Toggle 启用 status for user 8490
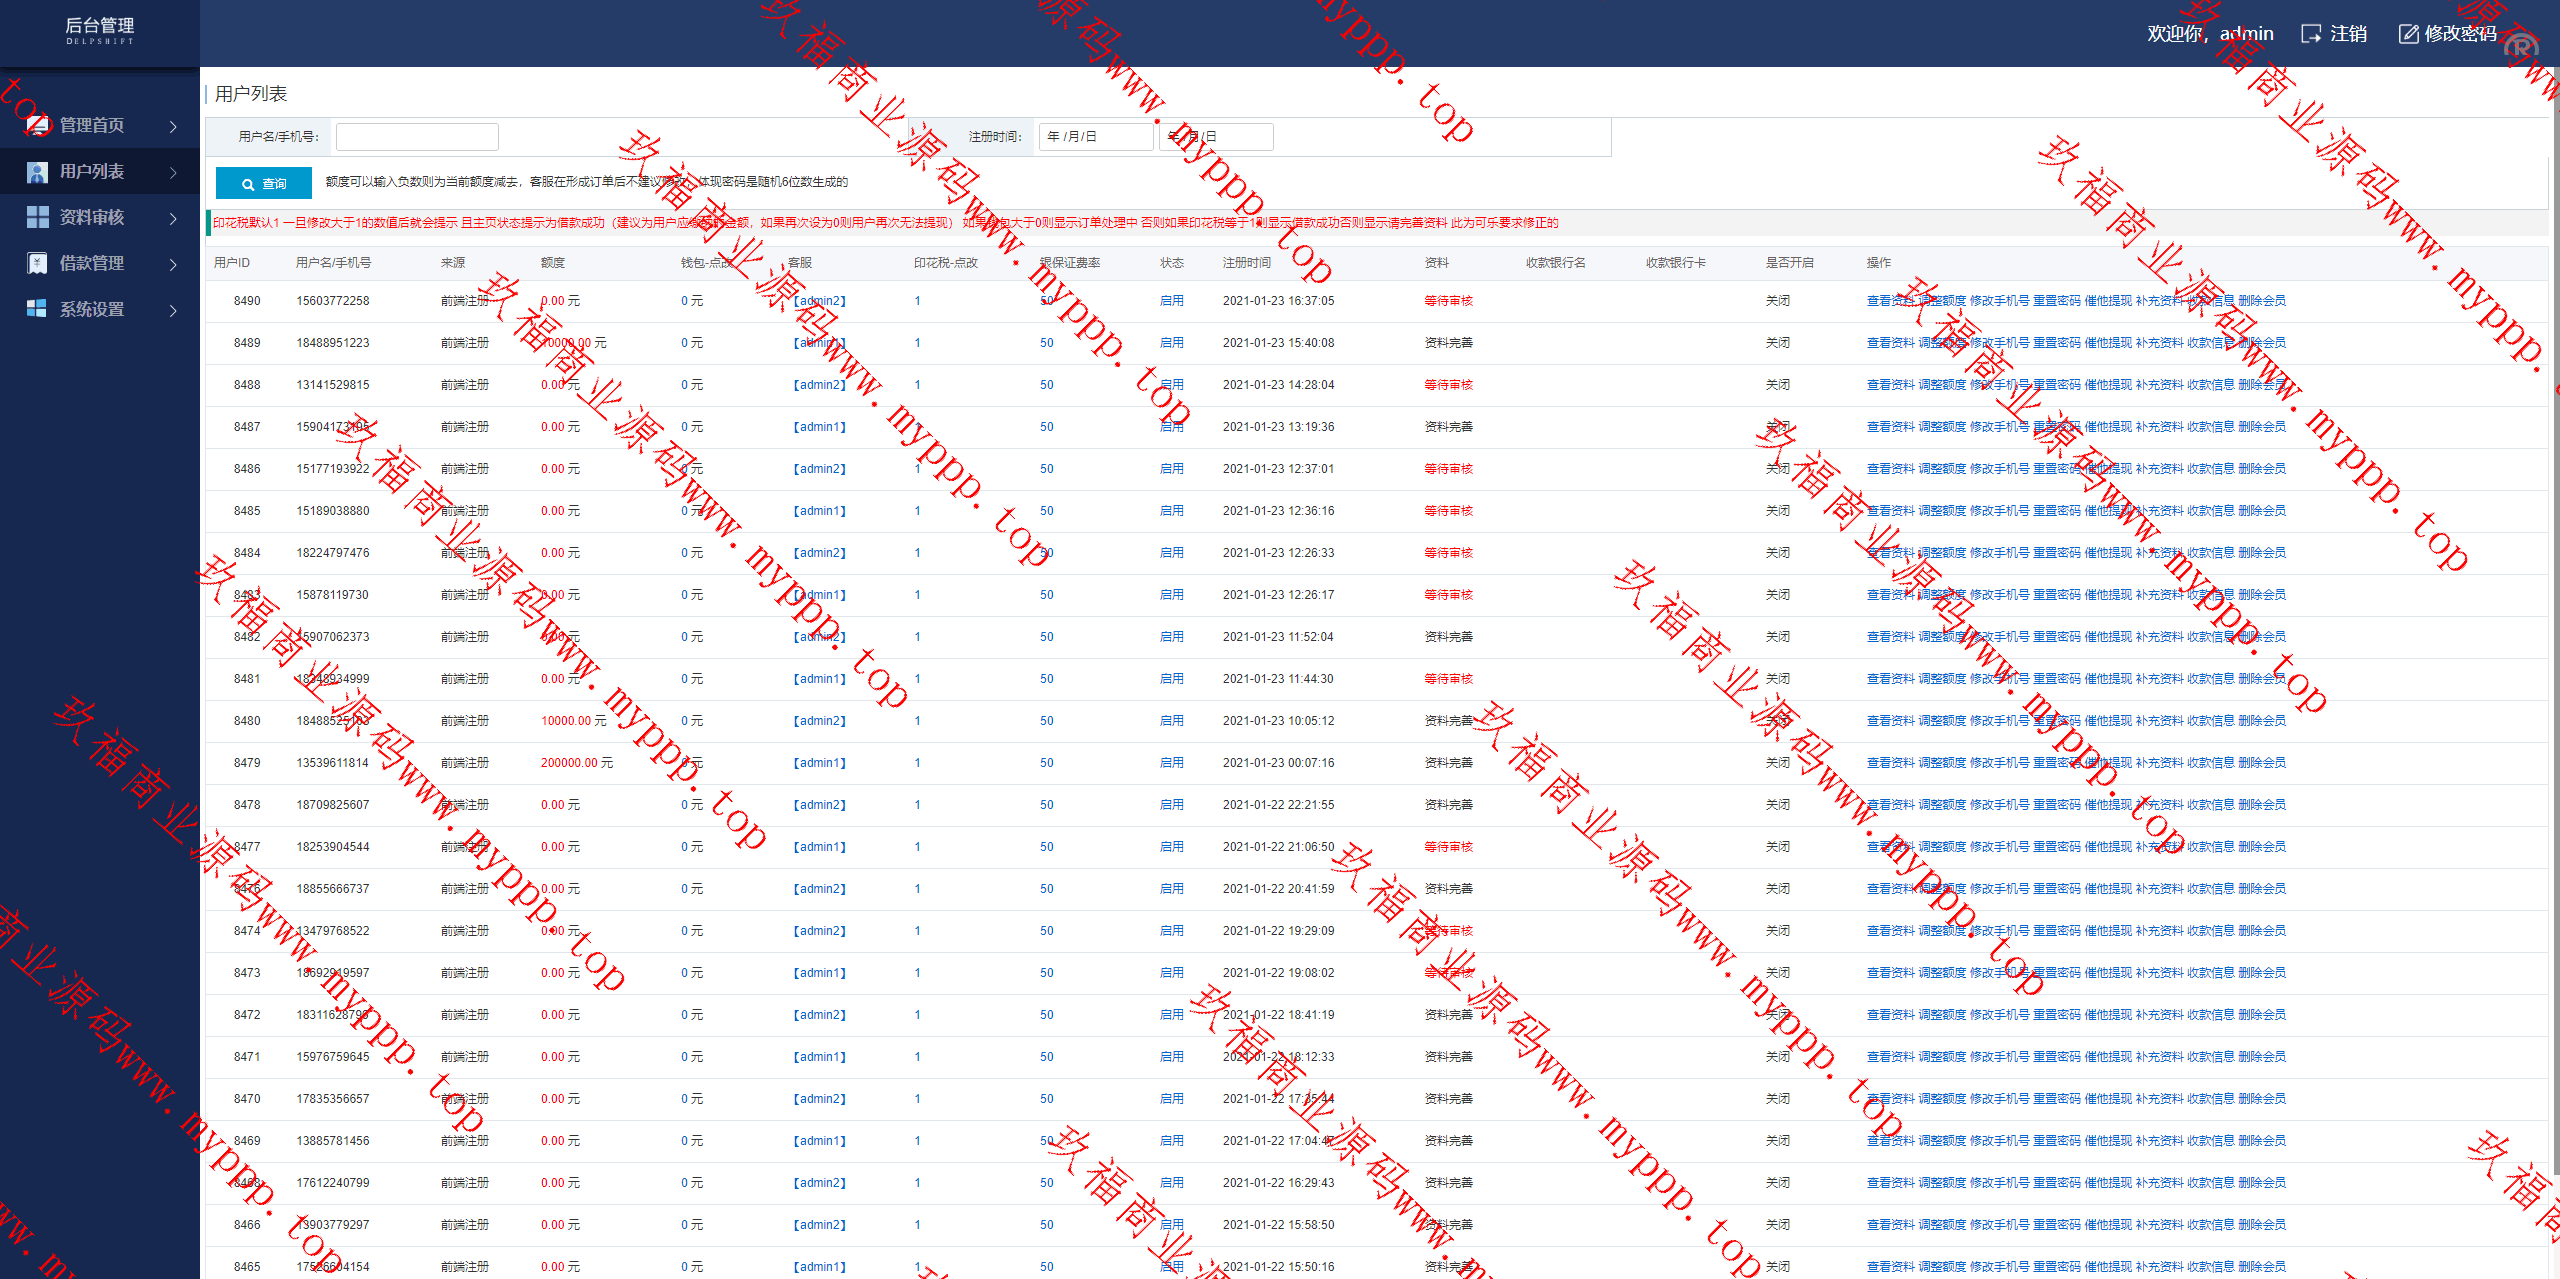 coord(1171,301)
